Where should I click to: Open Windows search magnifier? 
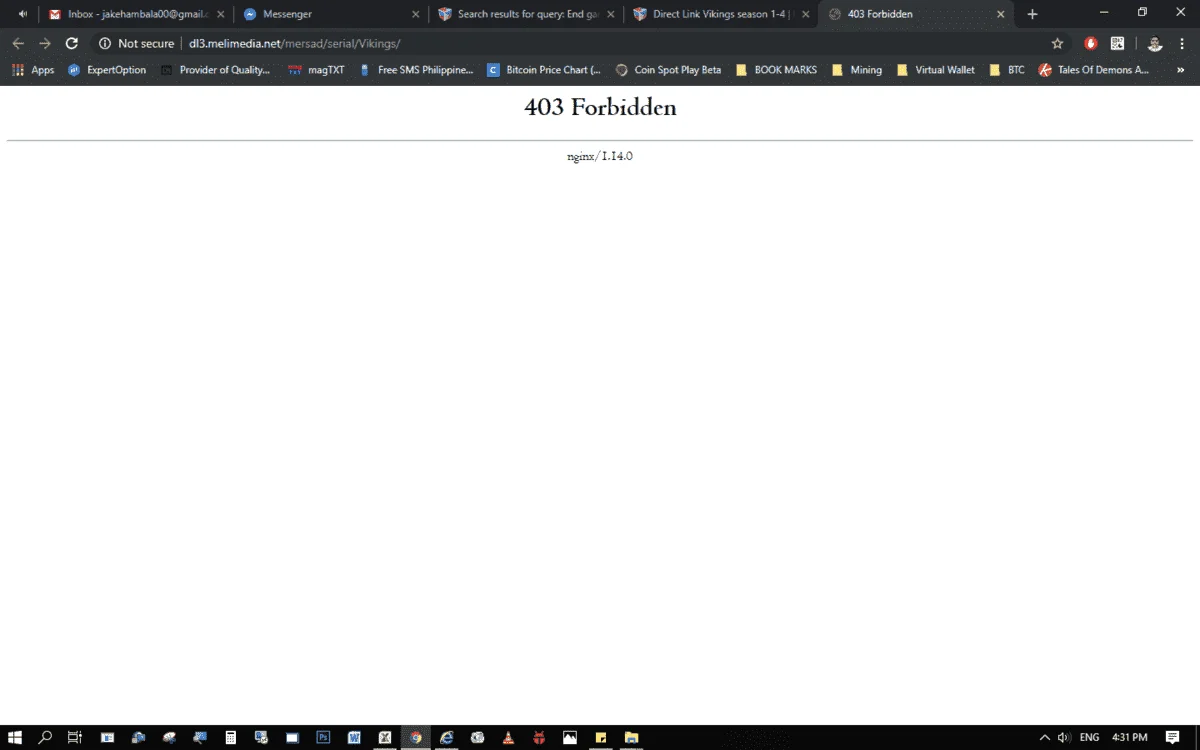tap(45, 738)
